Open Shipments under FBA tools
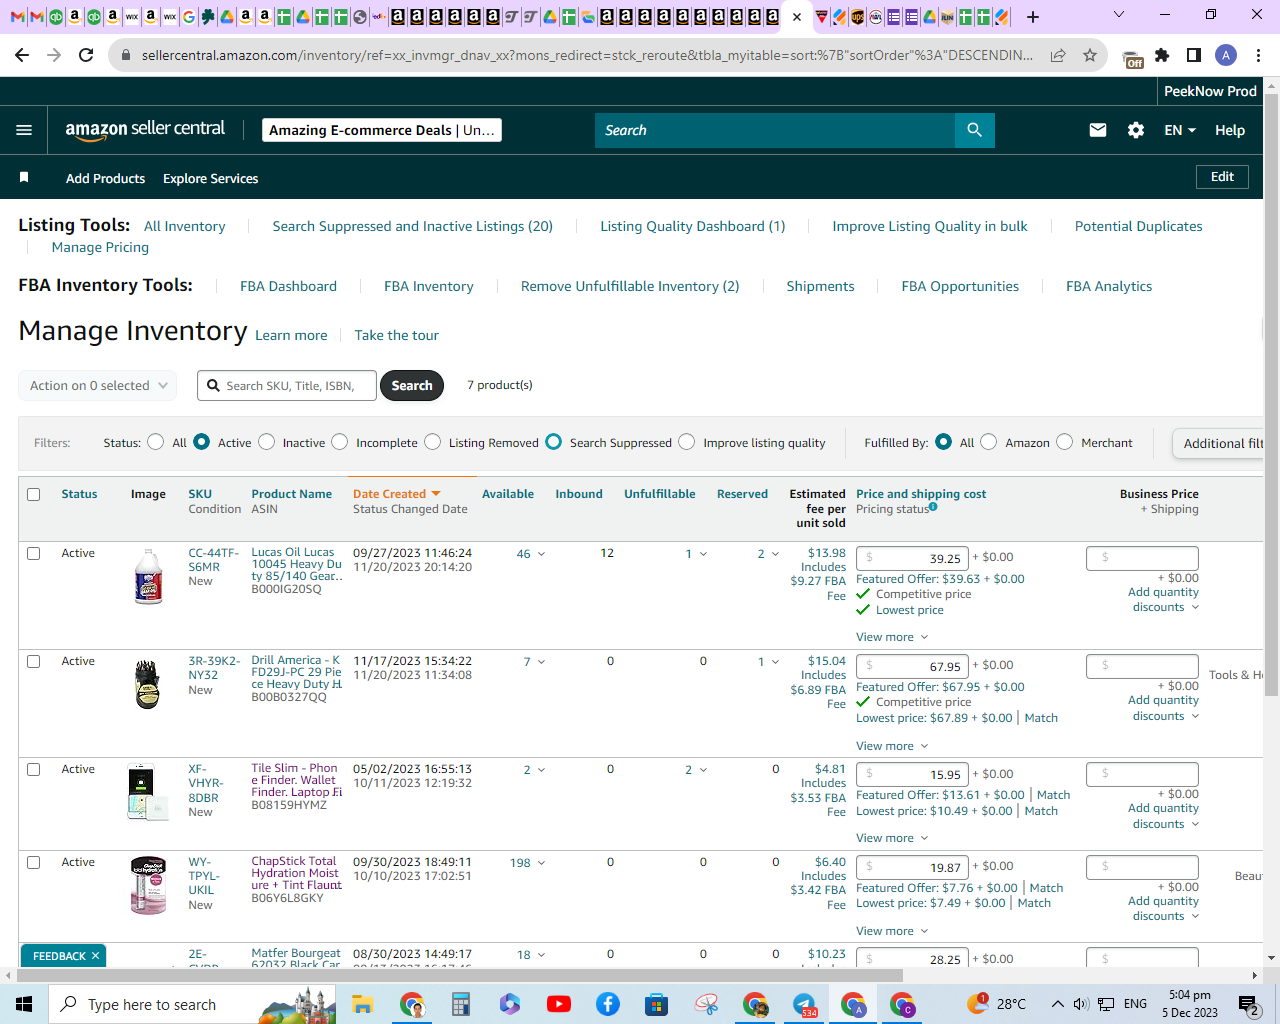The height and width of the screenshot is (1024, 1280). tap(820, 286)
